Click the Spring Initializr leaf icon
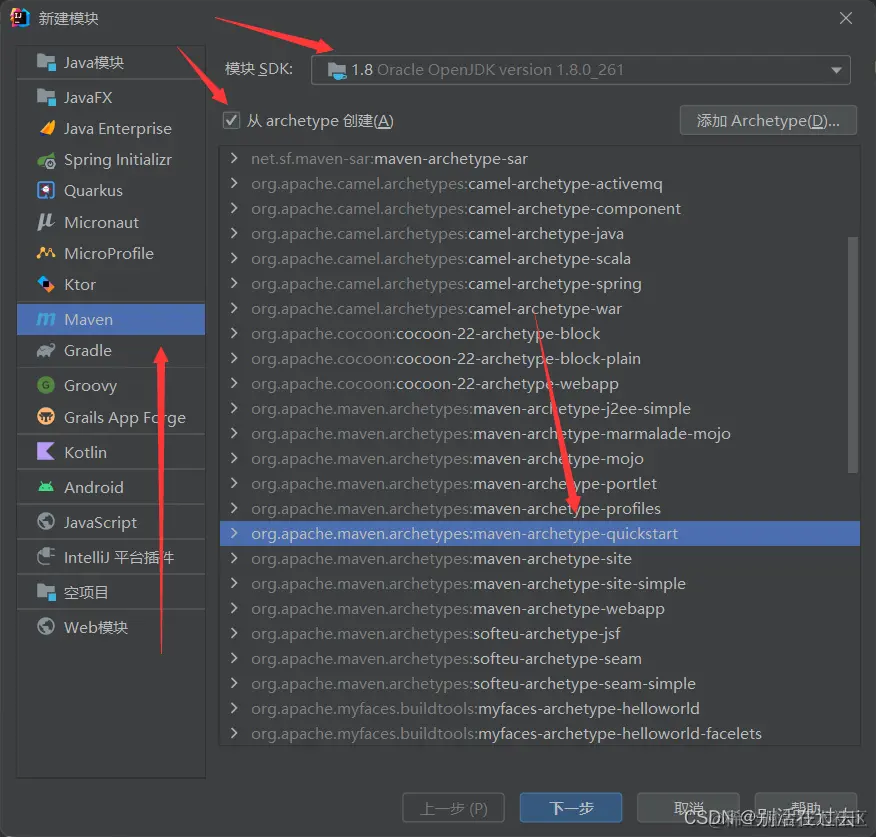Viewport: 876px width, 837px height. tap(46, 160)
